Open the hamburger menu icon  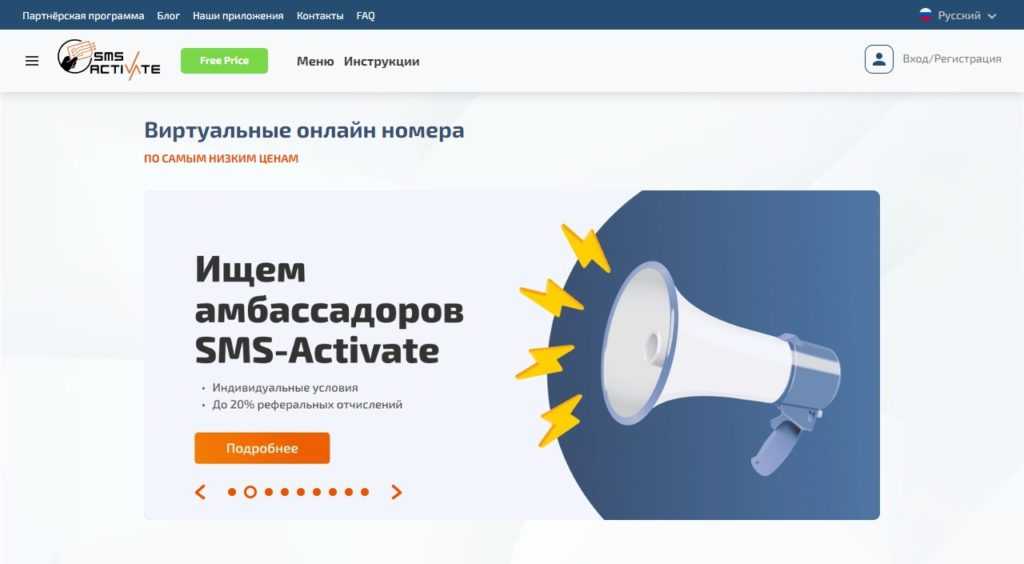click(31, 61)
